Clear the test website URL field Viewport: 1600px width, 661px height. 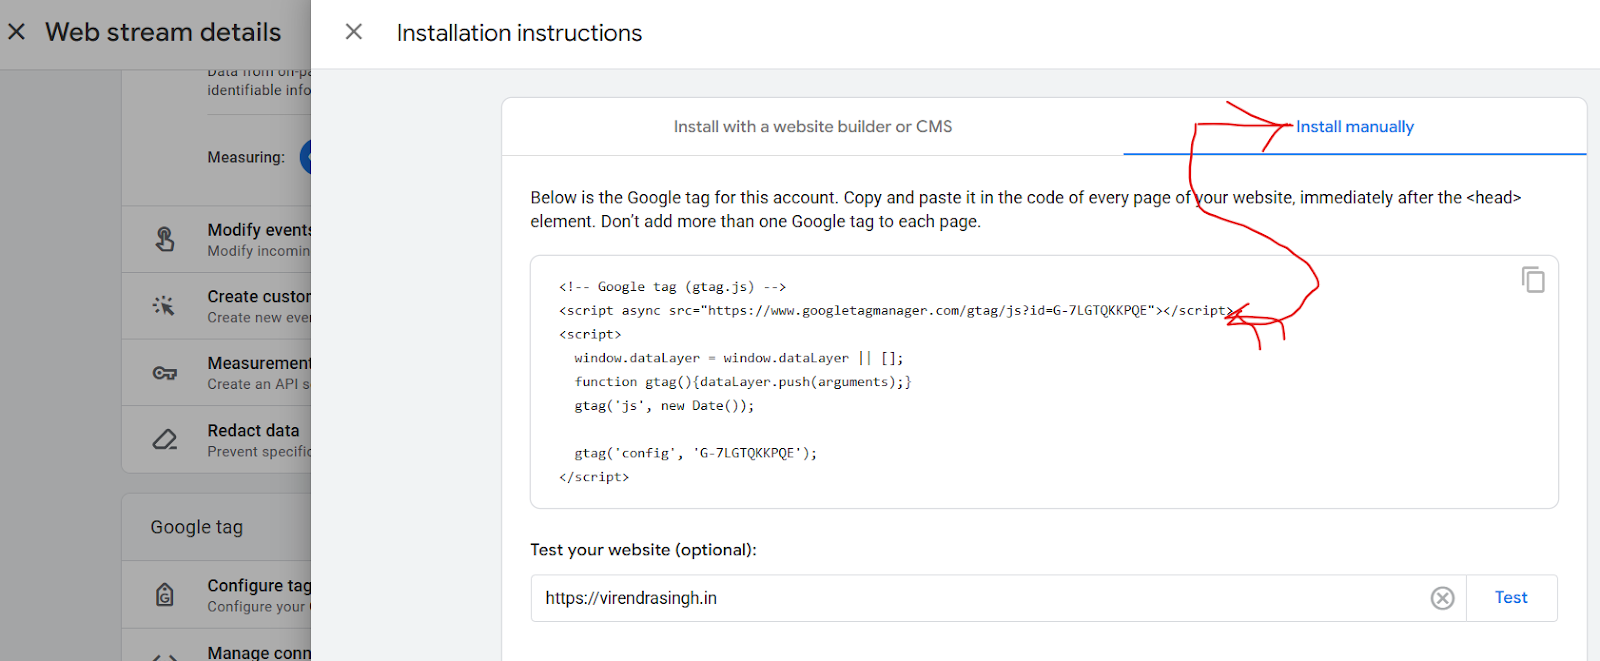1442,598
